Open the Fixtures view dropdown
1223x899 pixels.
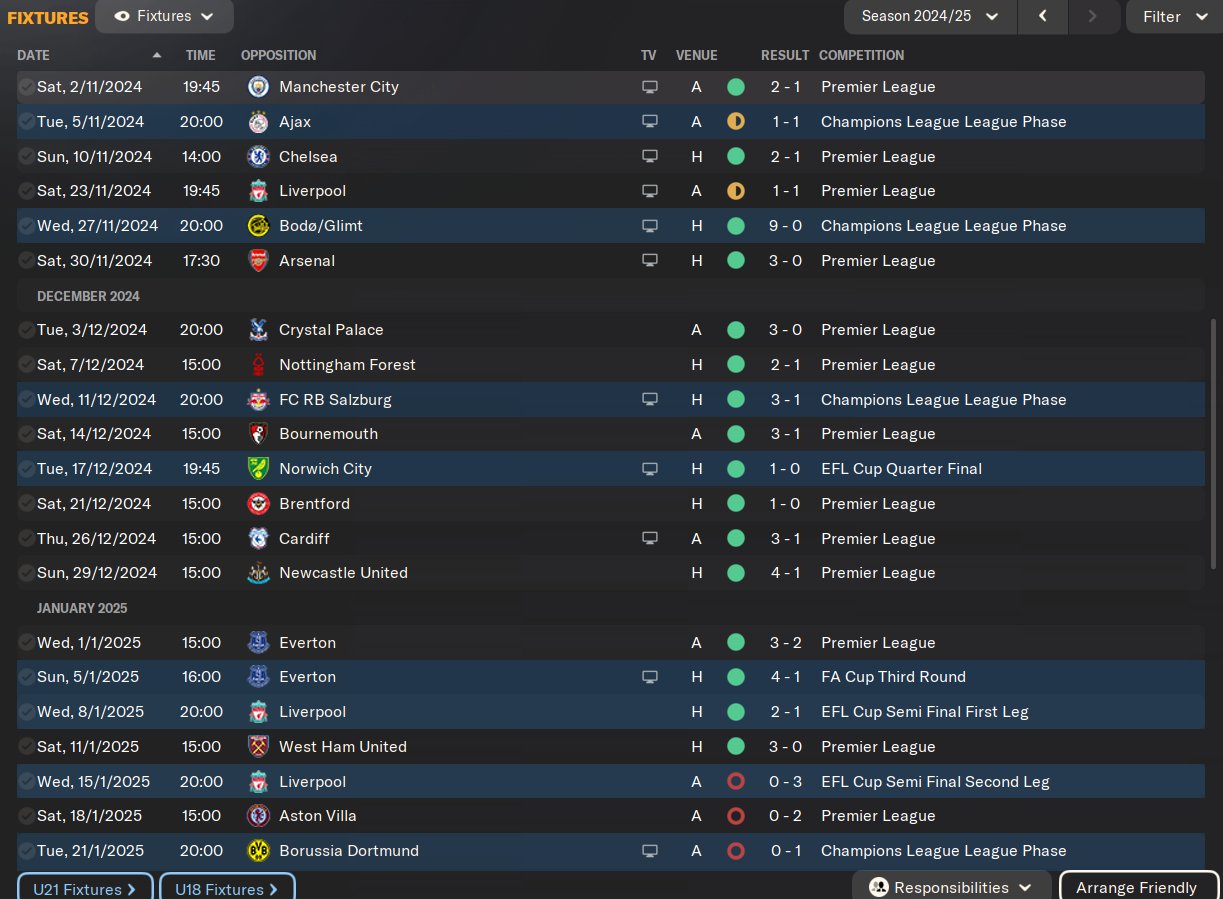pyautogui.click(x=165, y=16)
